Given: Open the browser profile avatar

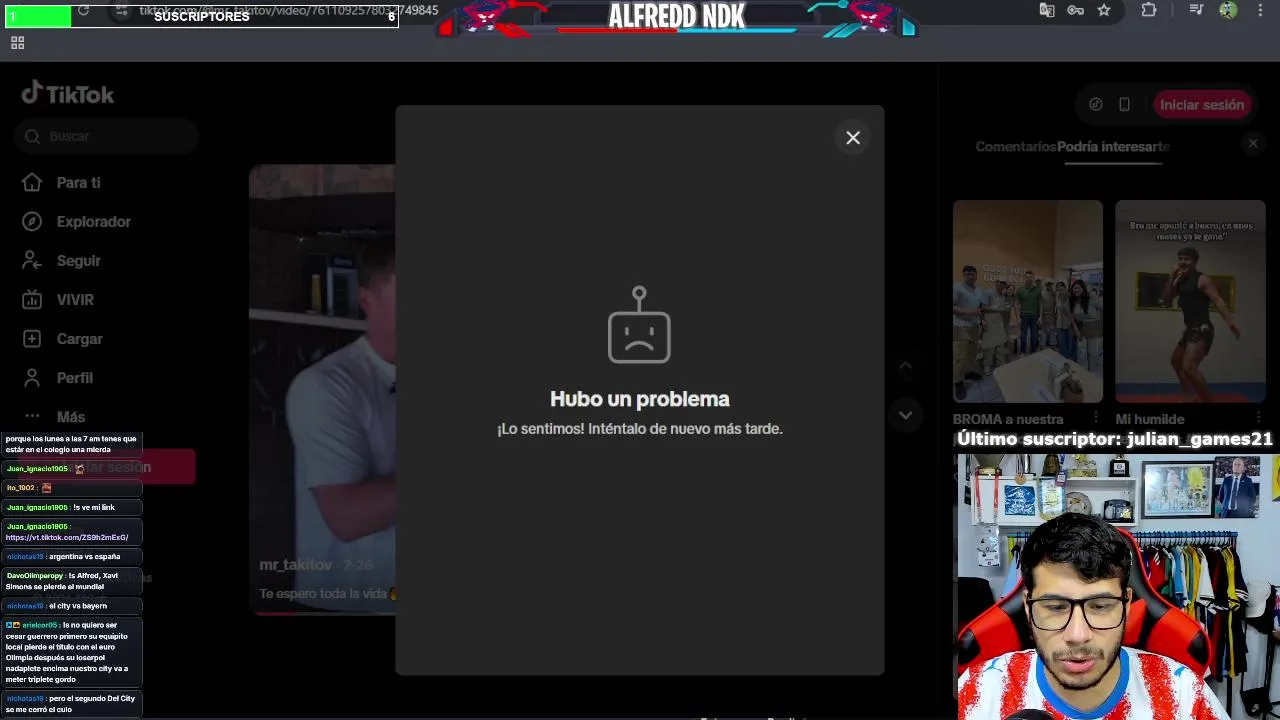Looking at the screenshot, I should (1228, 10).
